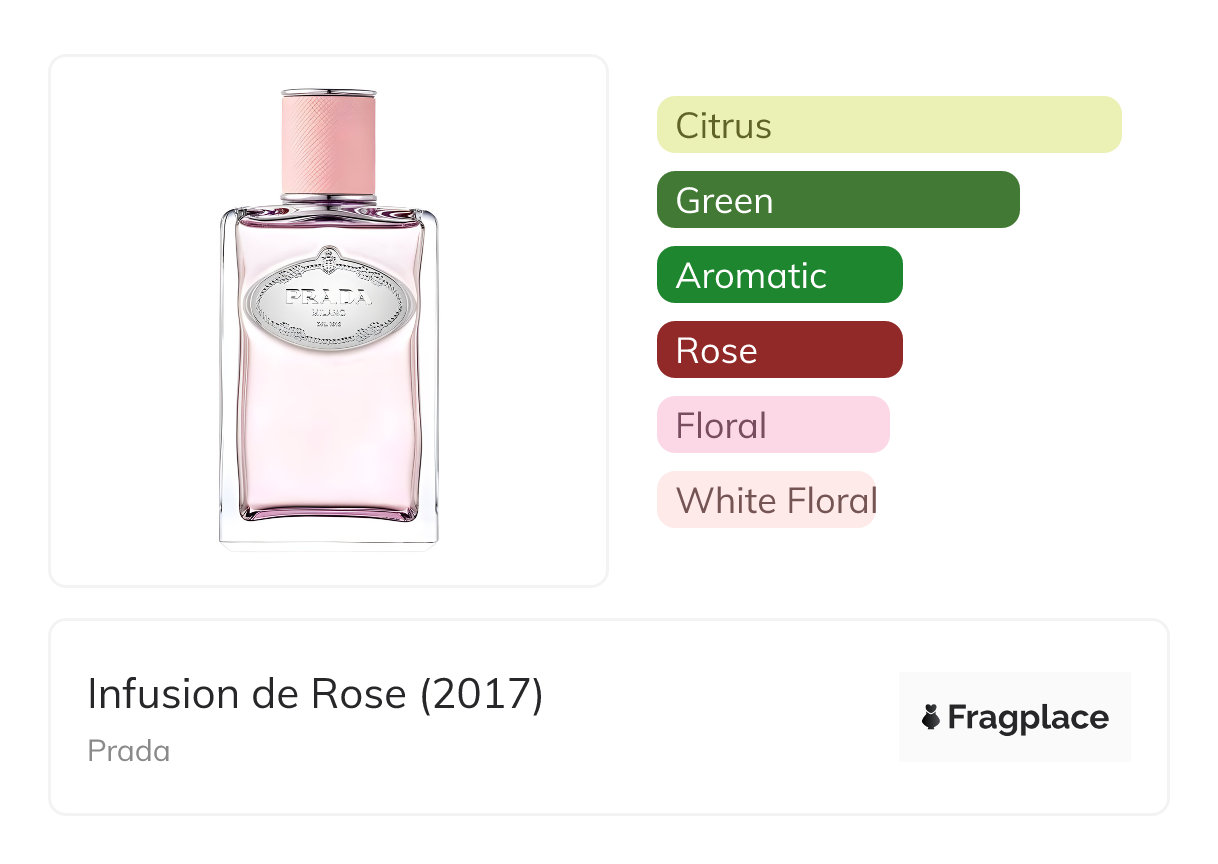The image size is (1218, 864).
Task: Click the (2017) year in the title
Action: pos(481,694)
